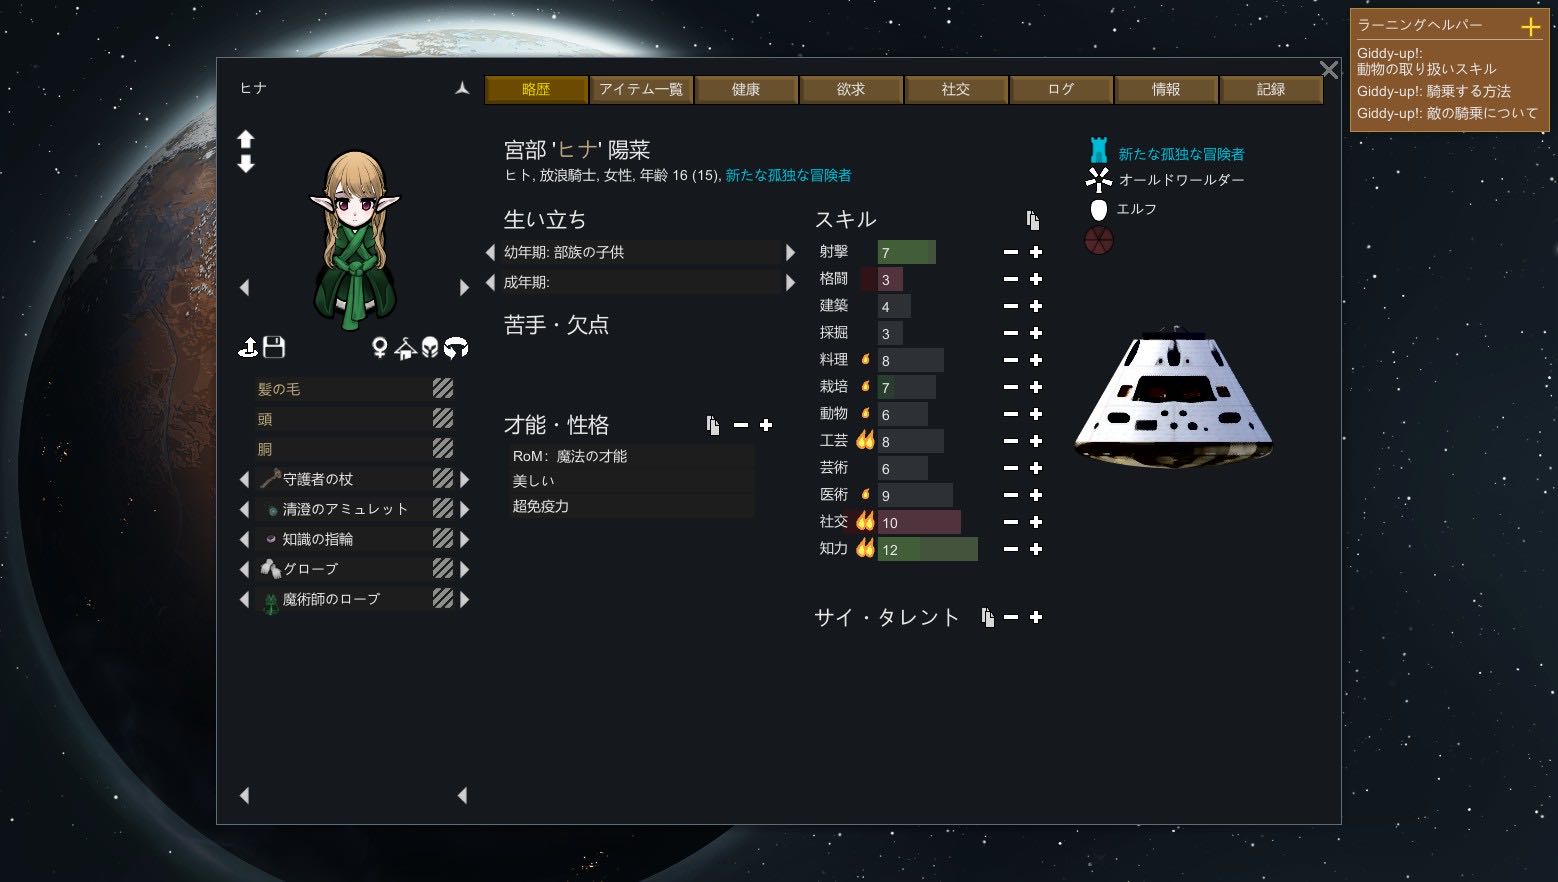1558x882 pixels.
Task: Click the load pawn upload icon
Action: pyautogui.click(x=248, y=347)
